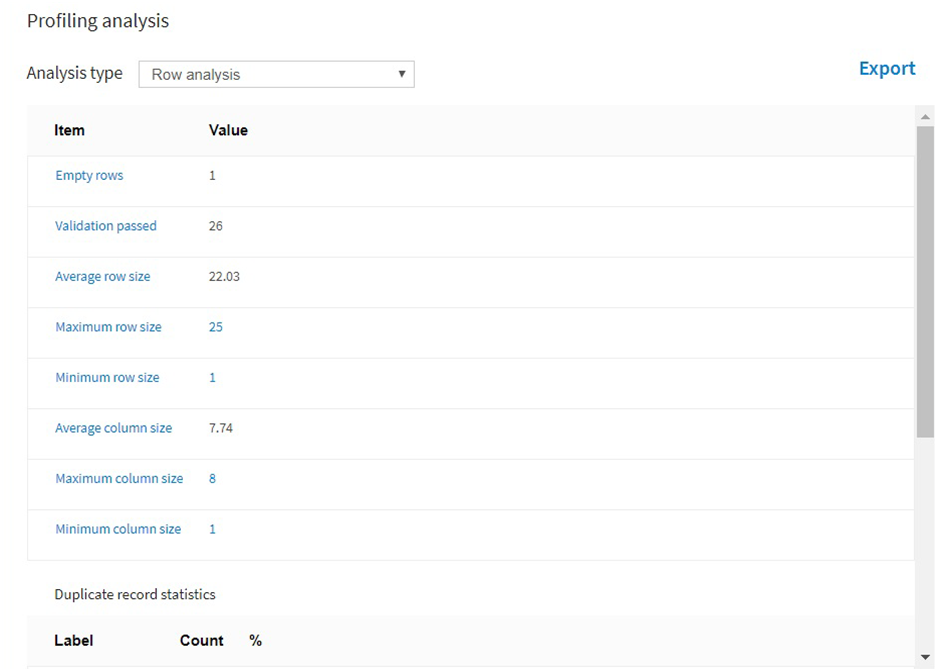Open the Minimum row size item
The height and width of the screenshot is (670, 935).
(107, 377)
